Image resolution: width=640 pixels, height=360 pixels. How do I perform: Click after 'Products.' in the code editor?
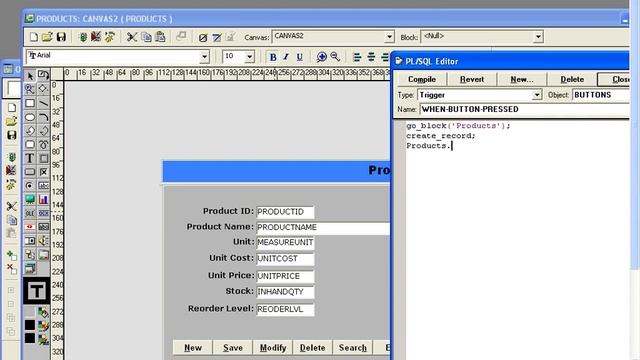click(x=452, y=146)
